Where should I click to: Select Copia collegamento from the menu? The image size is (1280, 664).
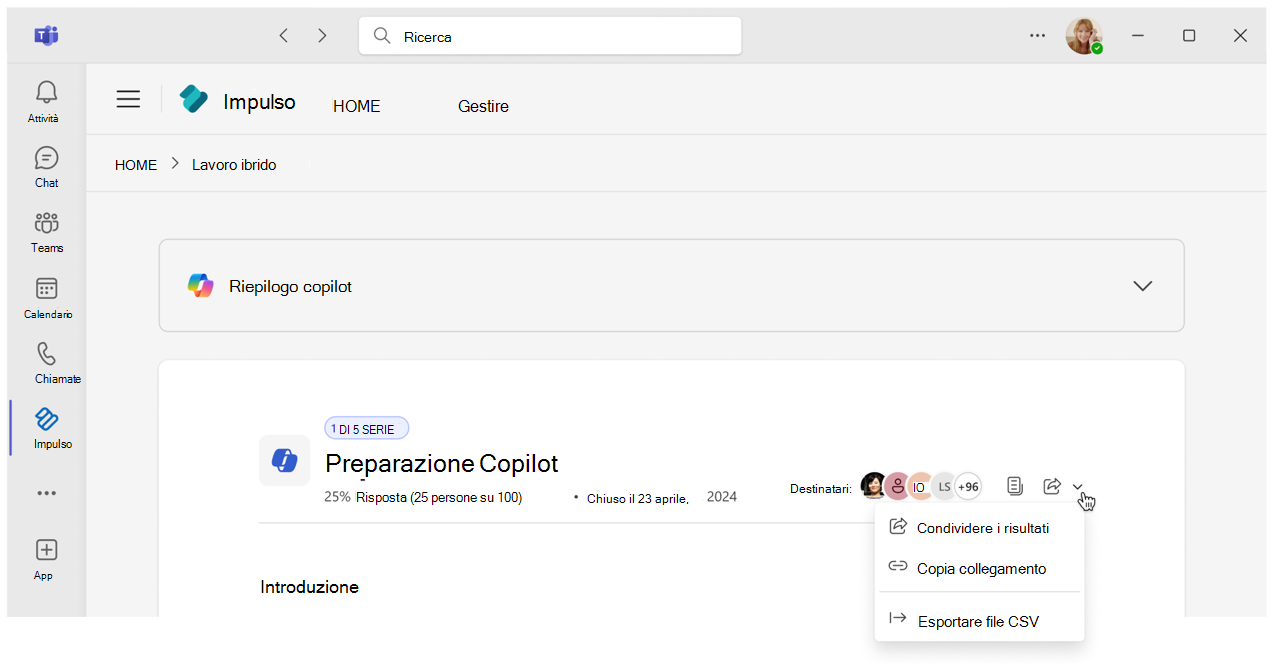(x=981, y=568)
